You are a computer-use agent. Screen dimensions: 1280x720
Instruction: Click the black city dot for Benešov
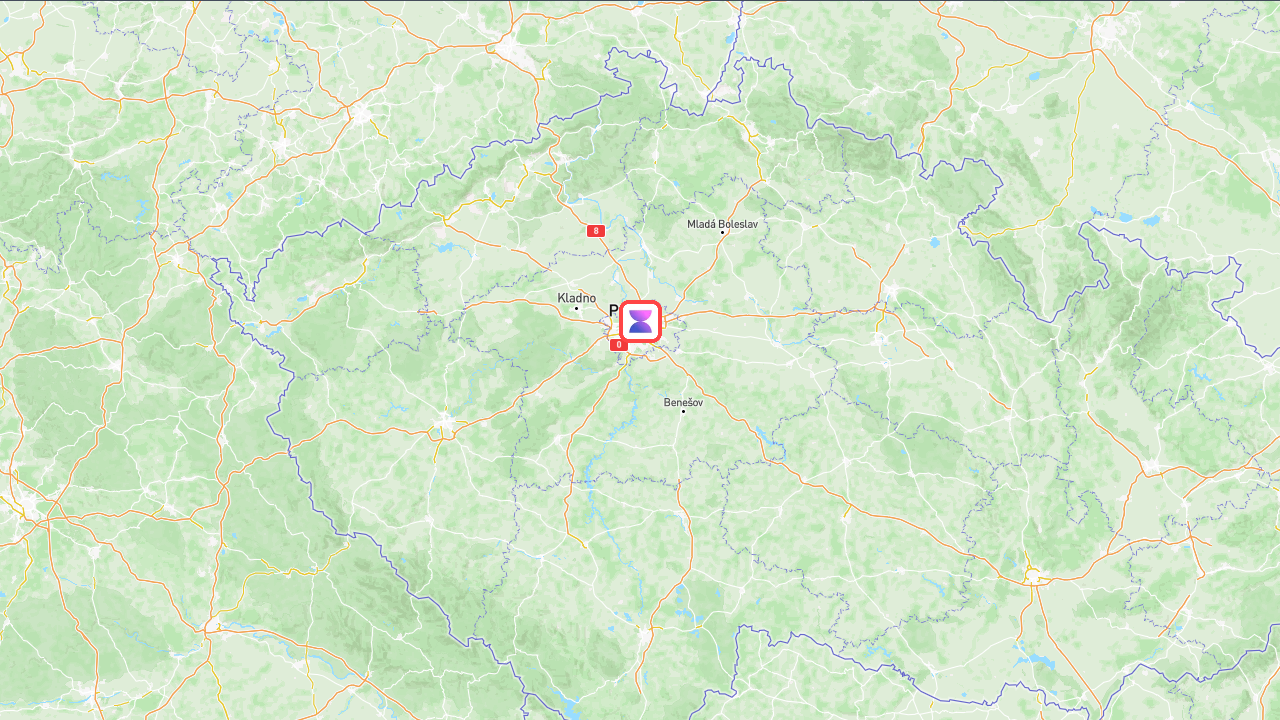tap(683, 411)
